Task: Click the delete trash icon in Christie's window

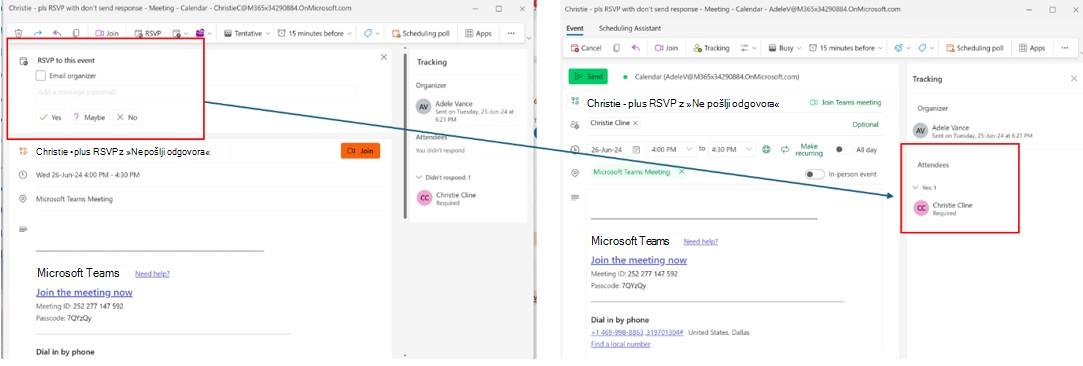Action: pos(19,33)
